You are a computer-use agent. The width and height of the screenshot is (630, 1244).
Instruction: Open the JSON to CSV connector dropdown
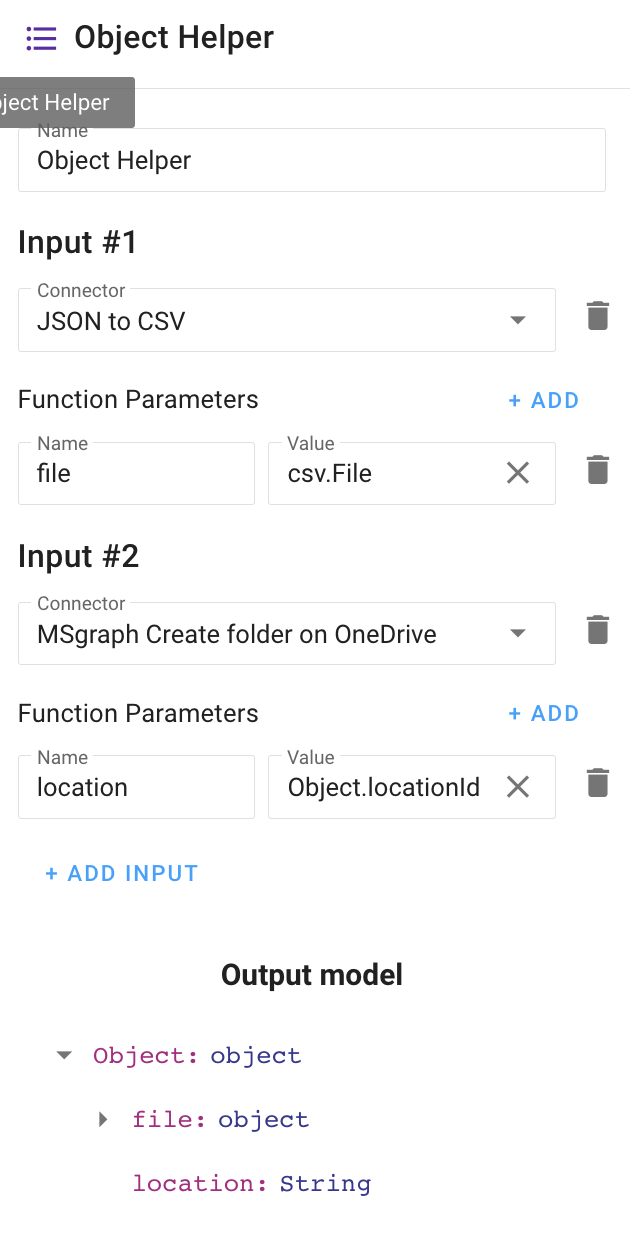click(x=517, y=321)
